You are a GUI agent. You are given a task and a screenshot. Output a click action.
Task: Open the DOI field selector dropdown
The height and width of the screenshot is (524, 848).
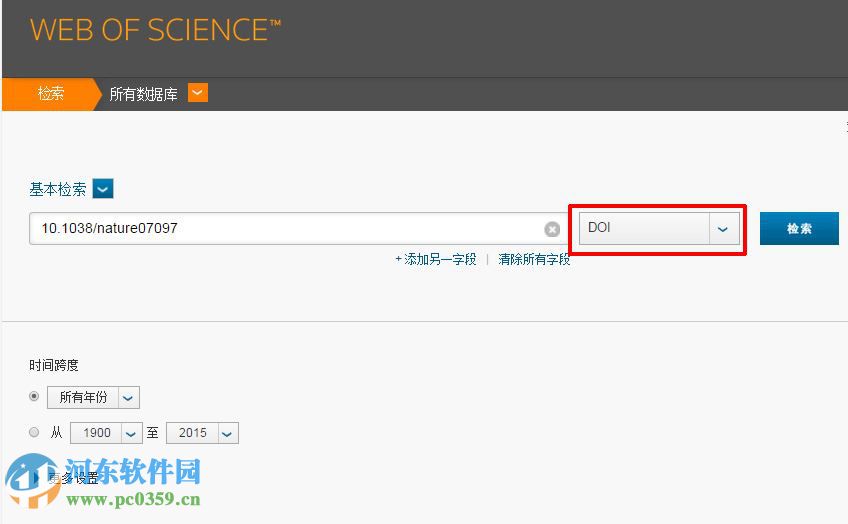(659, 228)
